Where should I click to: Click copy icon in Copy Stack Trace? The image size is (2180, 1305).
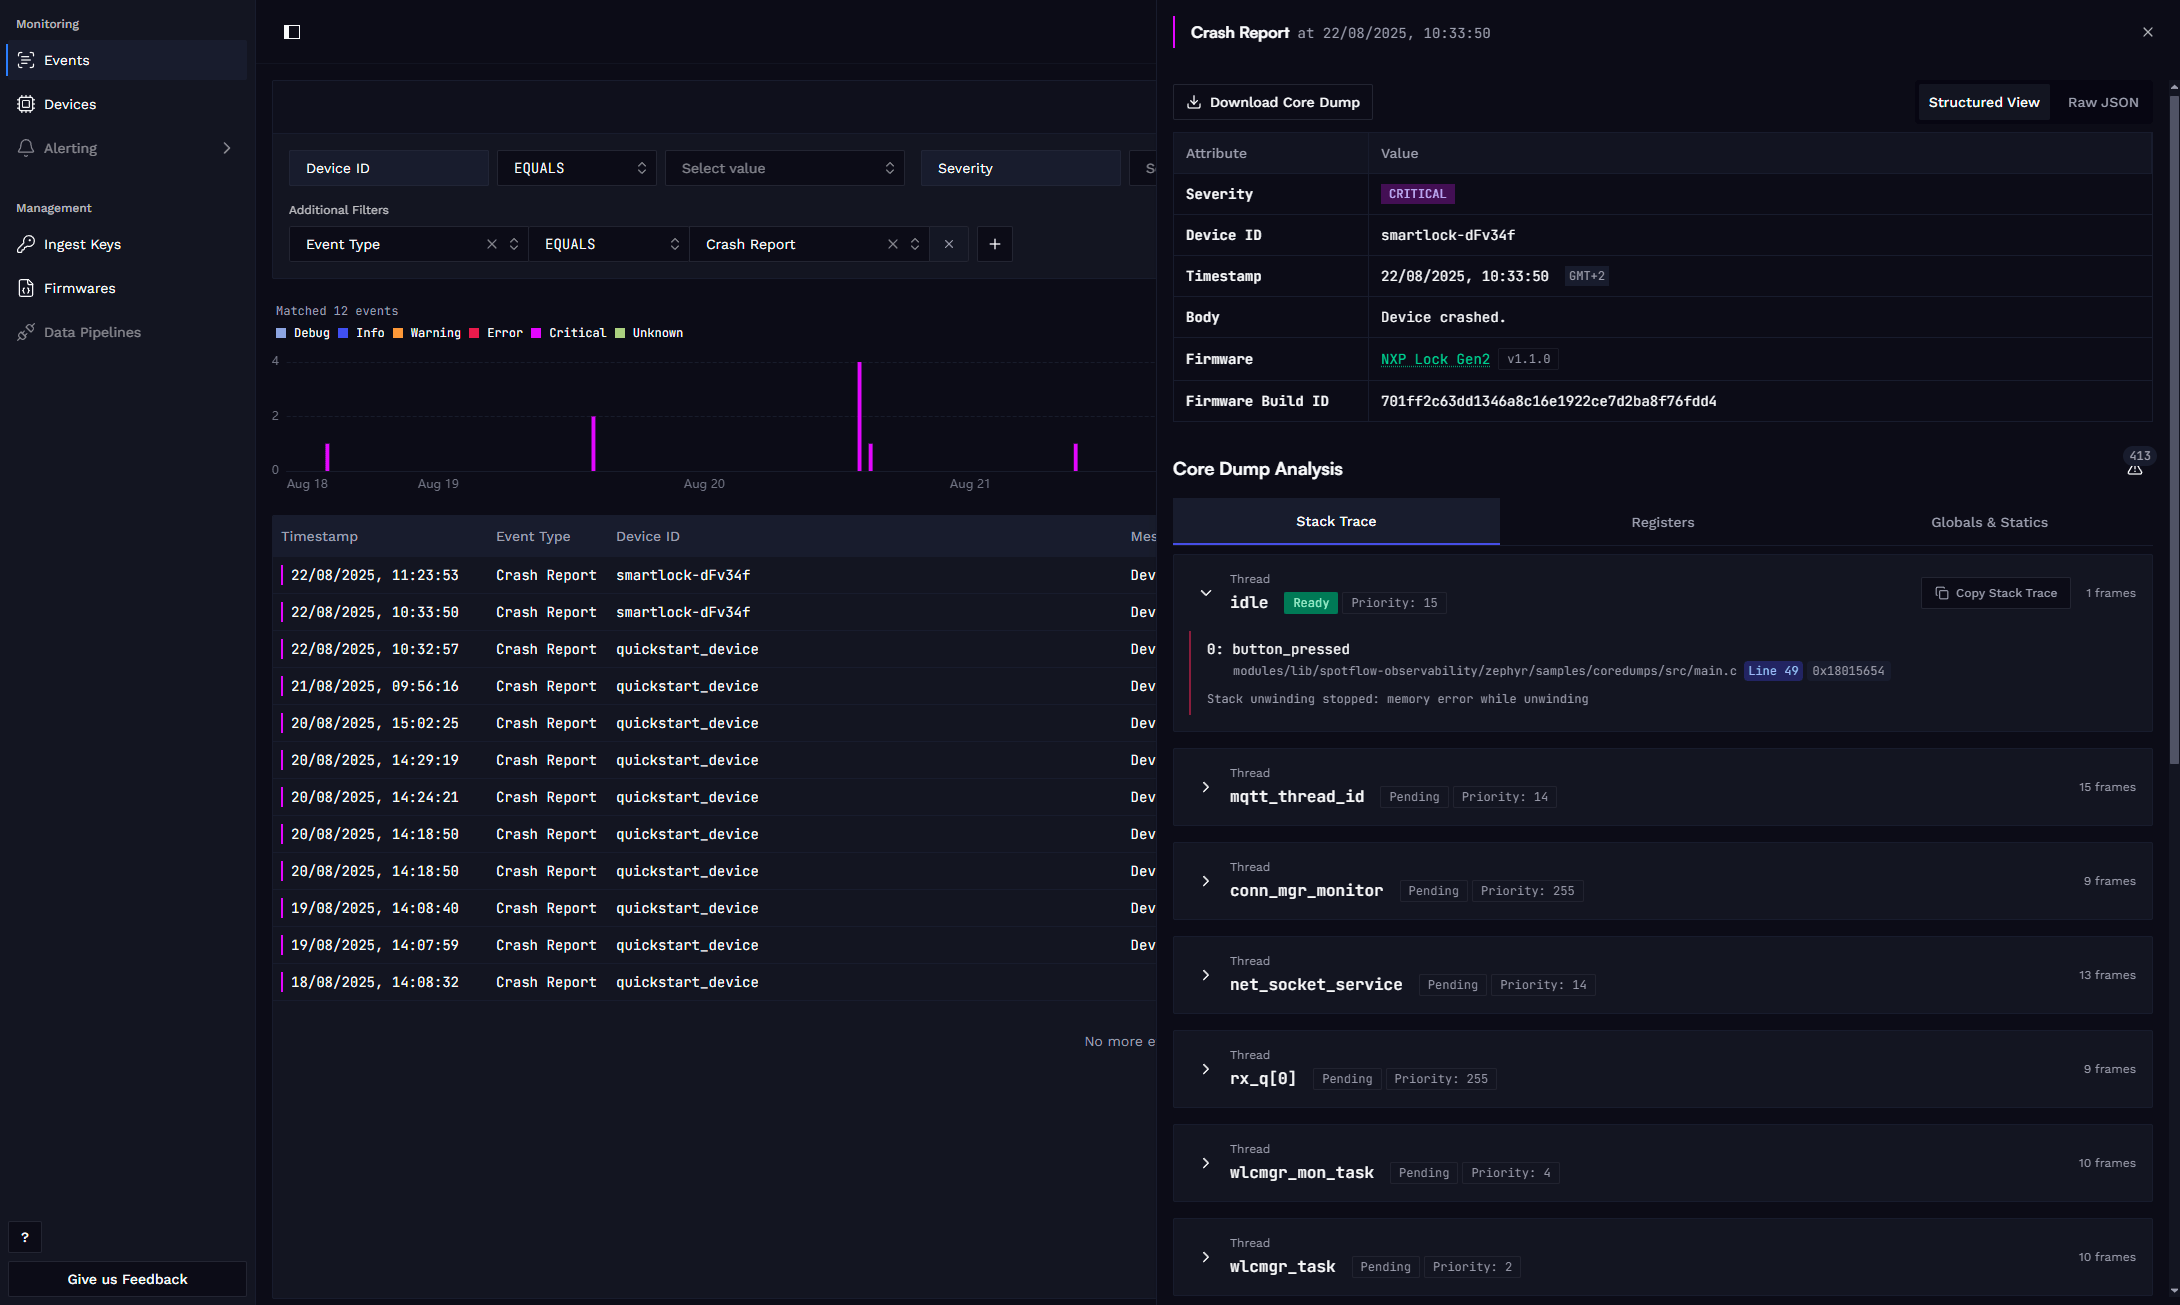click(x=1942, y=593)
